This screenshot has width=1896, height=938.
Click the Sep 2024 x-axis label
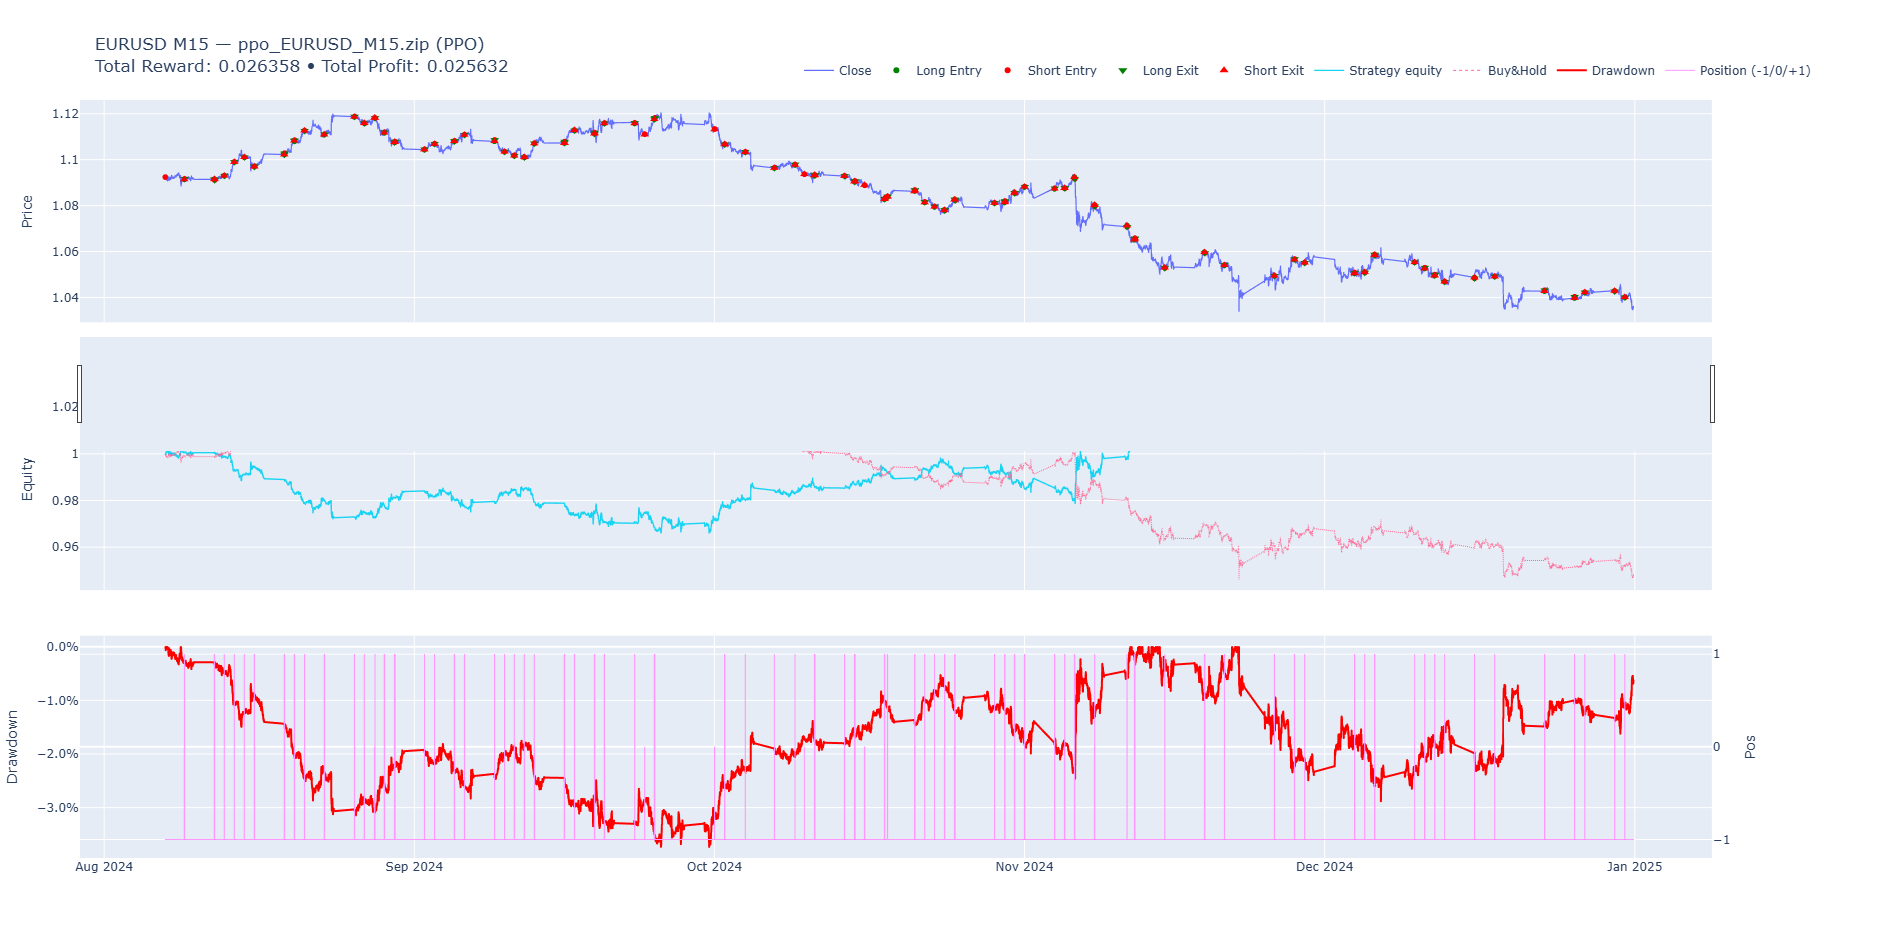click(414, 867)
